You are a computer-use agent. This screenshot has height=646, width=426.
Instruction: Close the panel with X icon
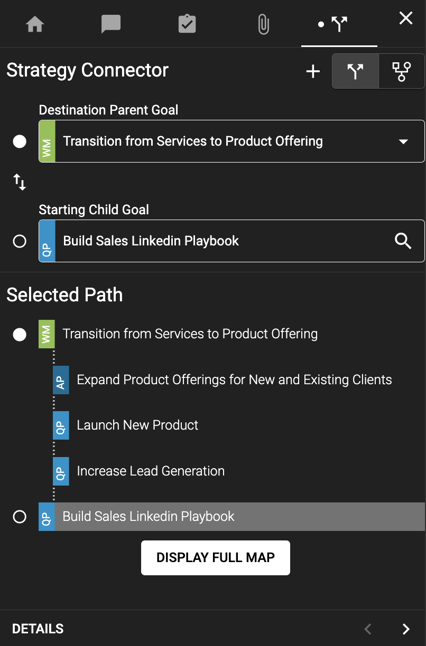[406, 18]
